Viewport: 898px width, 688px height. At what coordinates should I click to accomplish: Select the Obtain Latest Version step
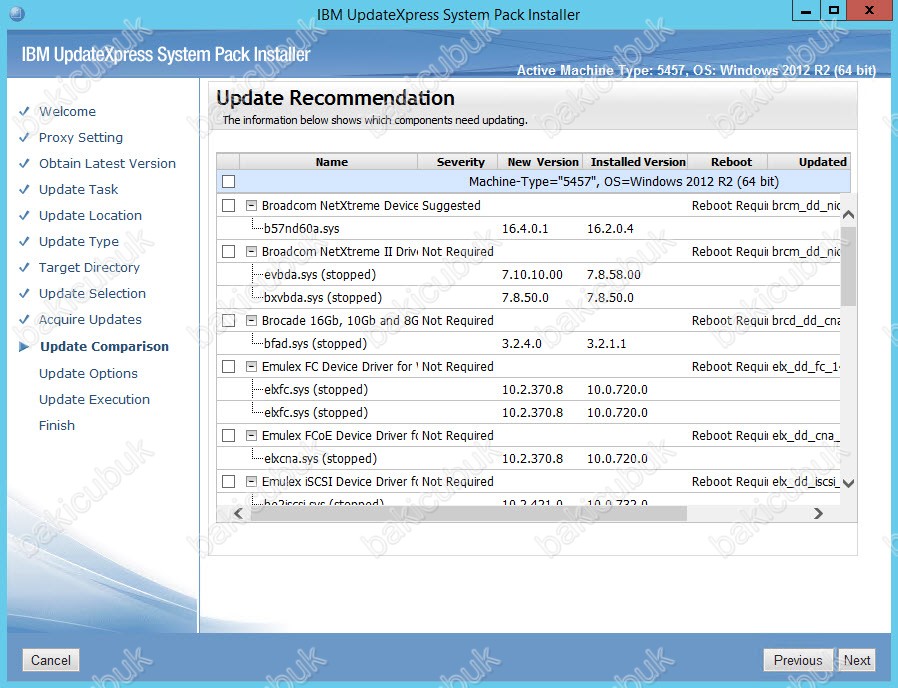tap(107, 163)
